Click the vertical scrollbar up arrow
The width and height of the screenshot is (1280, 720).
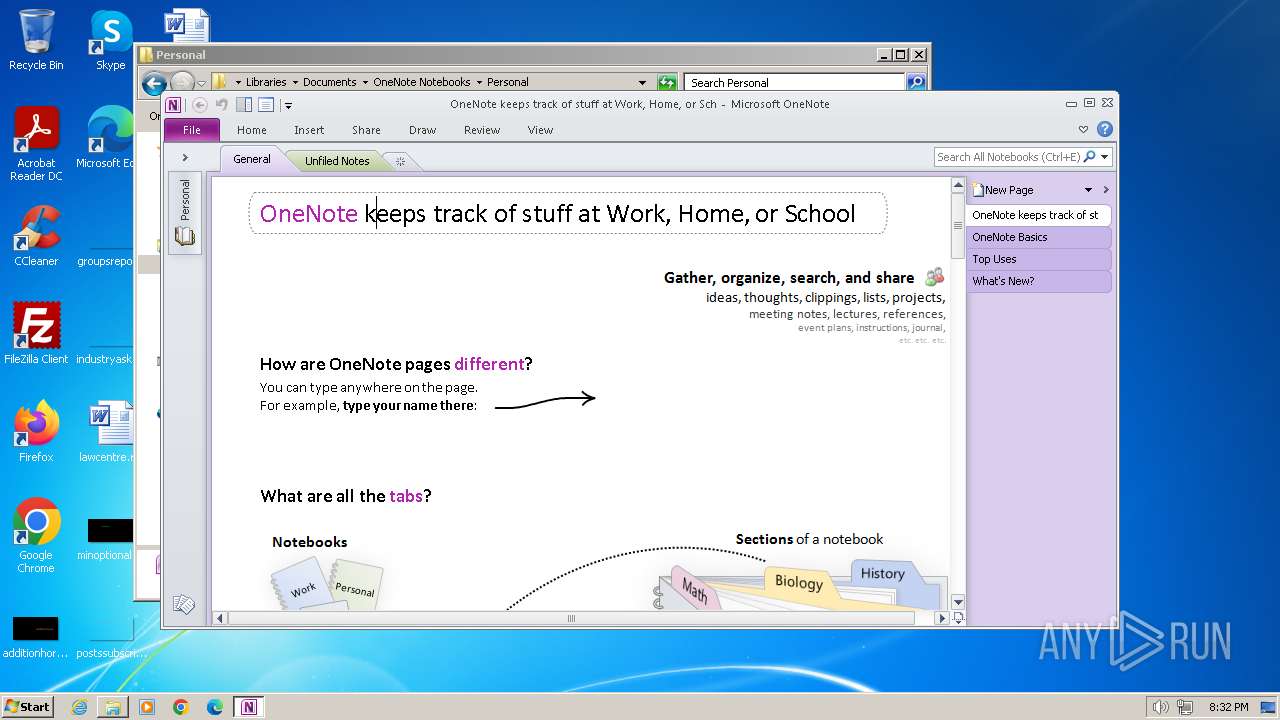tap(958, 186)
